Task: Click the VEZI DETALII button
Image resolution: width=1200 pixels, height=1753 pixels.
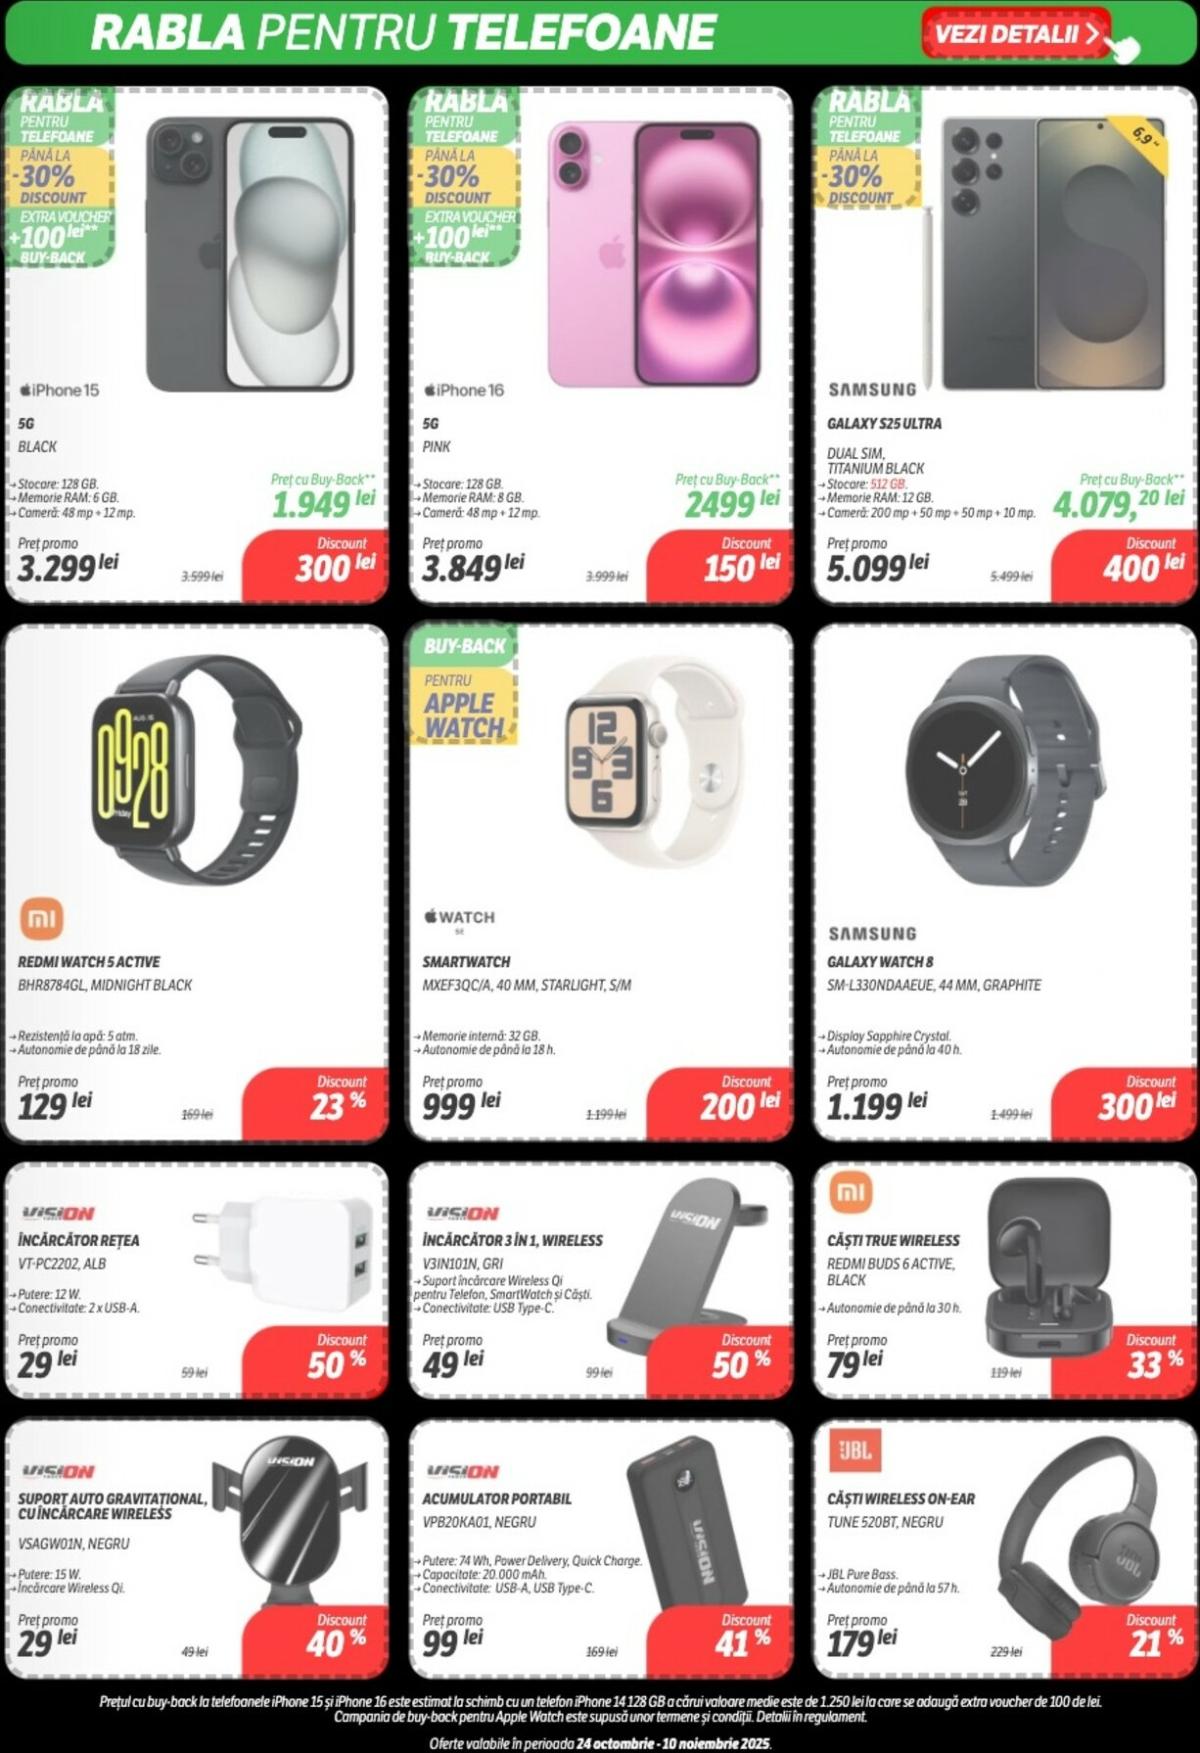Action: pyautogui.click(x=1016, y=33)
